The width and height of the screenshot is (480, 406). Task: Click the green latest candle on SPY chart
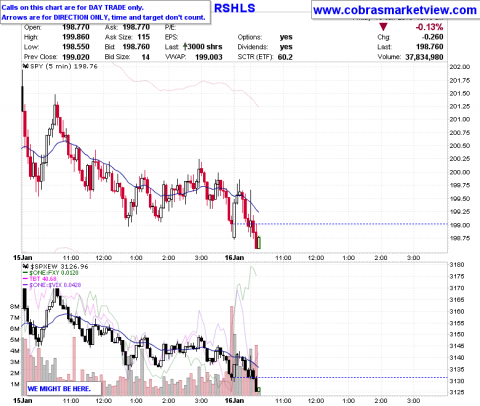tap(259, 242)
